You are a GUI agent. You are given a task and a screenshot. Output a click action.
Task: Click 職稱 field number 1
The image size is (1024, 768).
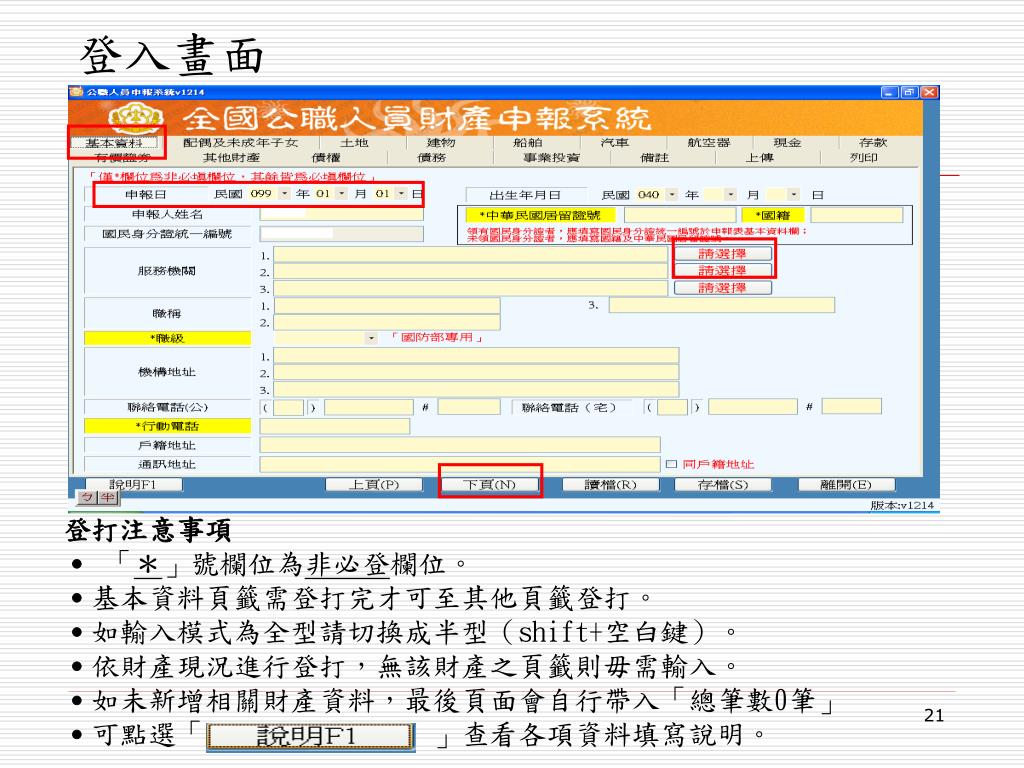click(x=387, y=306)
